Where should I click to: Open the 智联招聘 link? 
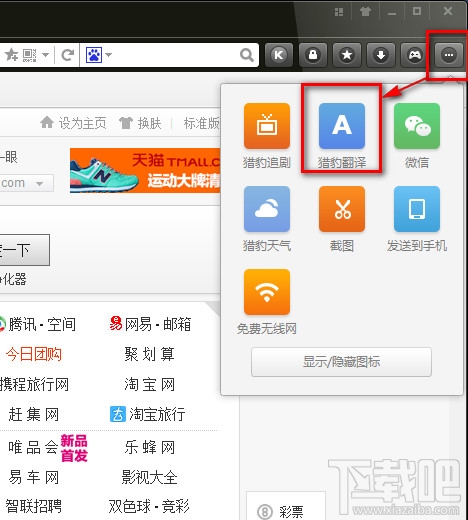pyautogui.click(x=34, y=506)
